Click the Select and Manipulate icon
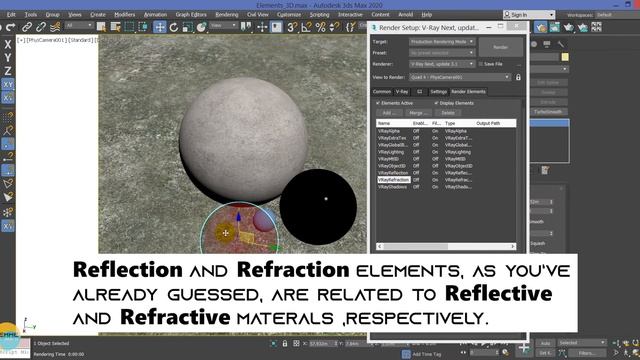Screen dimensions: 640x360 [262, 27]
